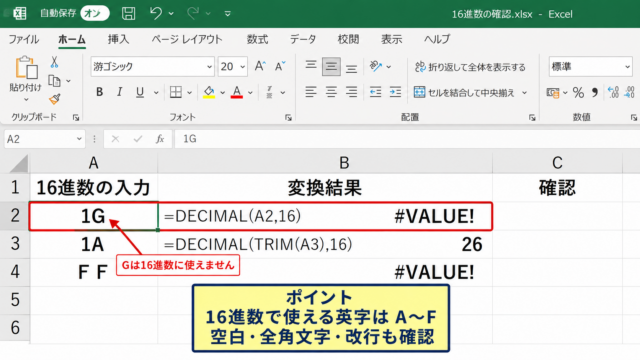Click Align Left icon
Viewport: 640px width, 360px height.
point(311,92)
